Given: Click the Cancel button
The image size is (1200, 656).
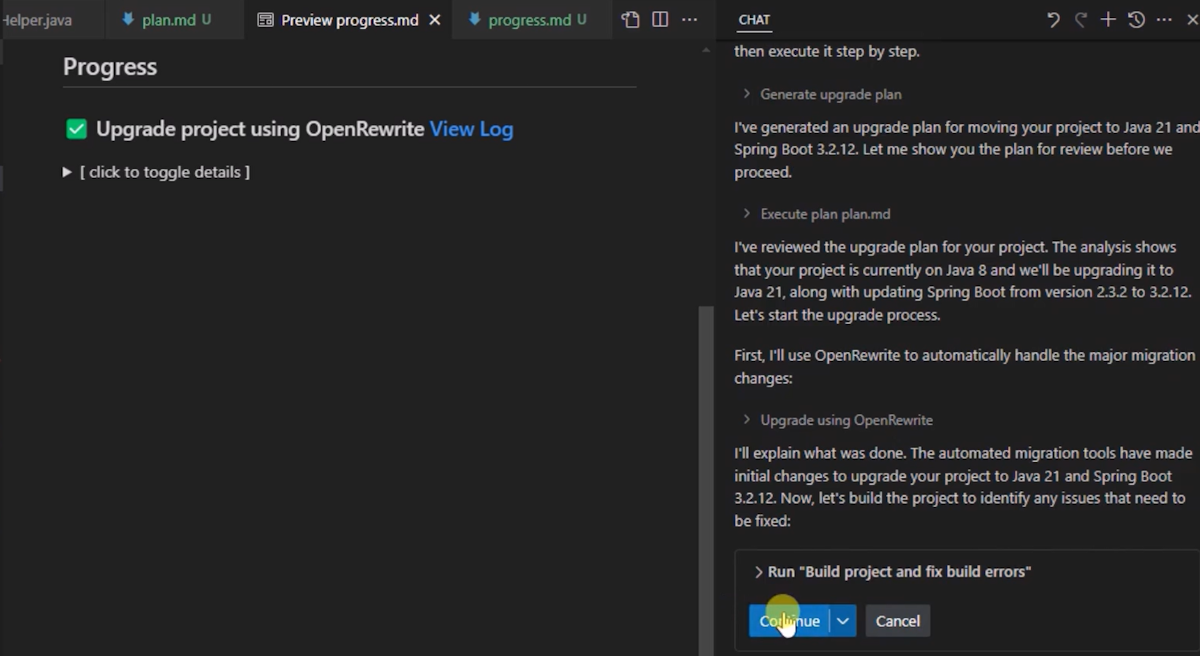Looking at the screenshot, I should [898, 621].
